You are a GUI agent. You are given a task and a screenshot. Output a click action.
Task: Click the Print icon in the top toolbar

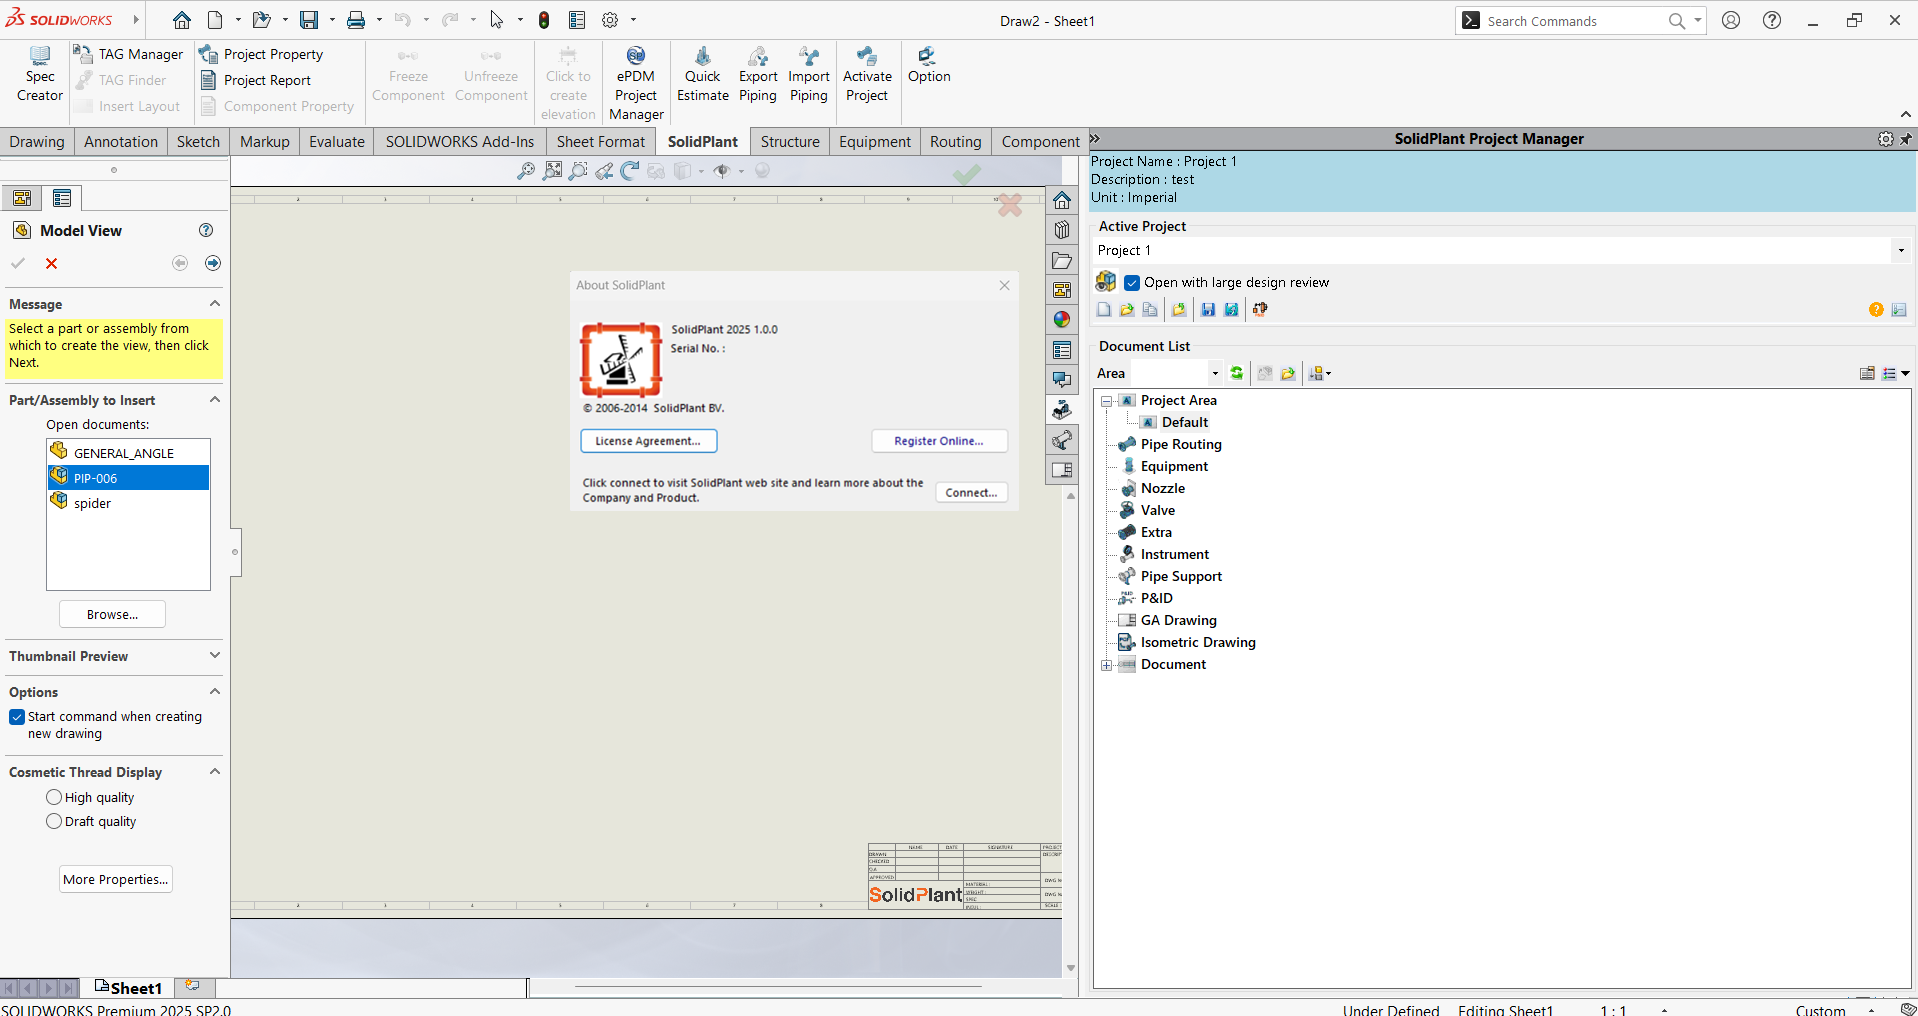click(x=356, y=20)
